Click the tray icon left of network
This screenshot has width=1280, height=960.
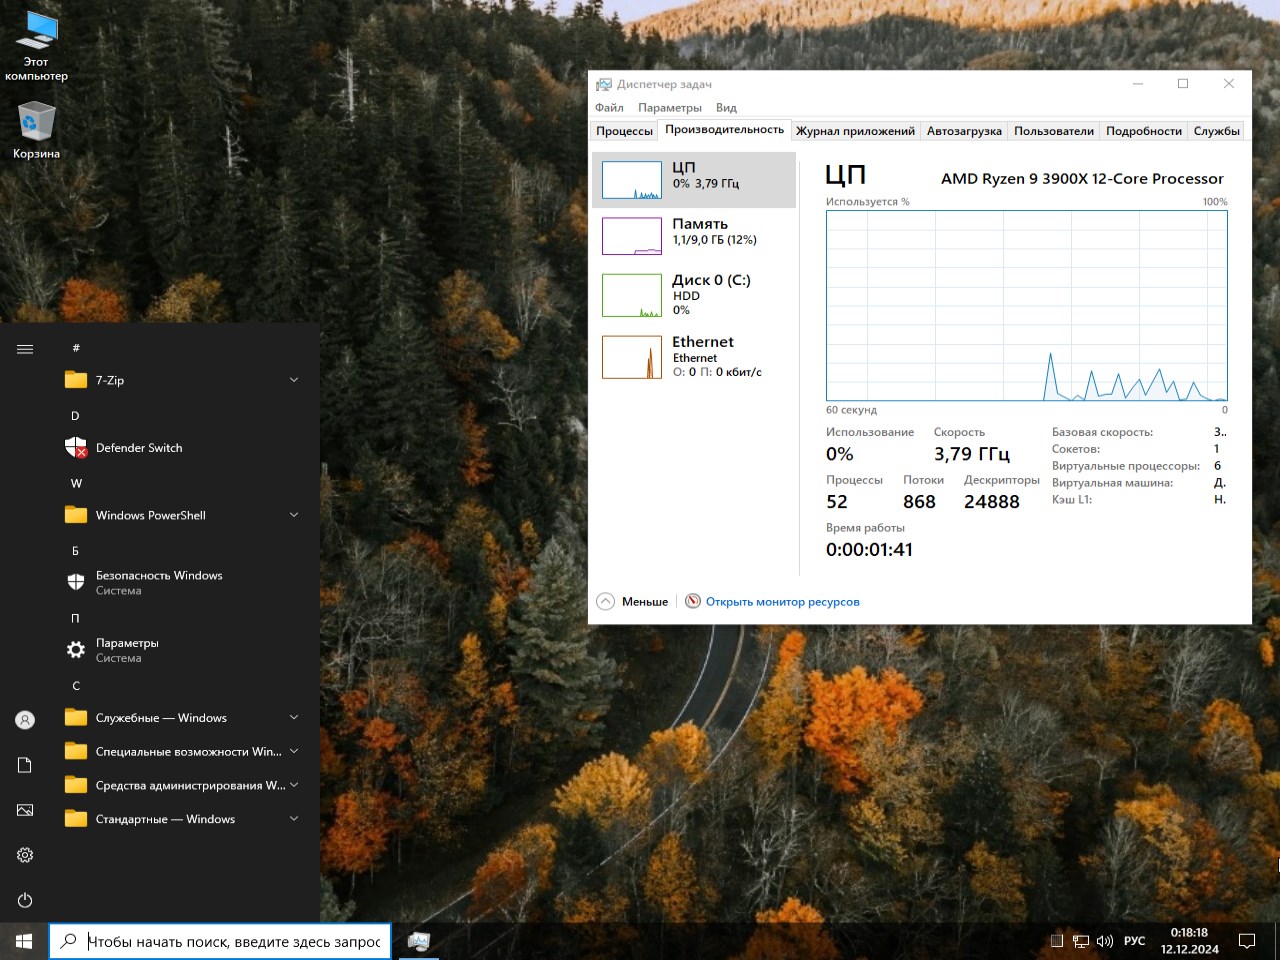(x=1057, y=941)
